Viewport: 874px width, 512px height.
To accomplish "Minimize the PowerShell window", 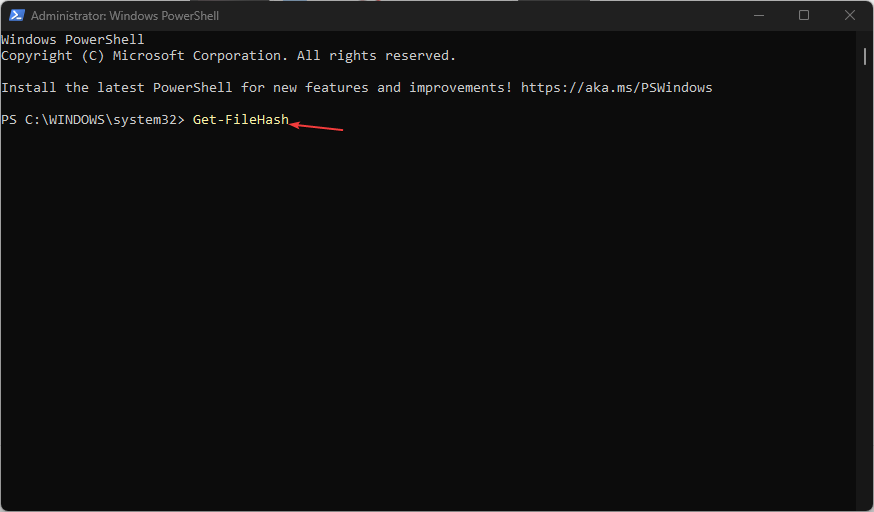I will (x=759, y=16).
